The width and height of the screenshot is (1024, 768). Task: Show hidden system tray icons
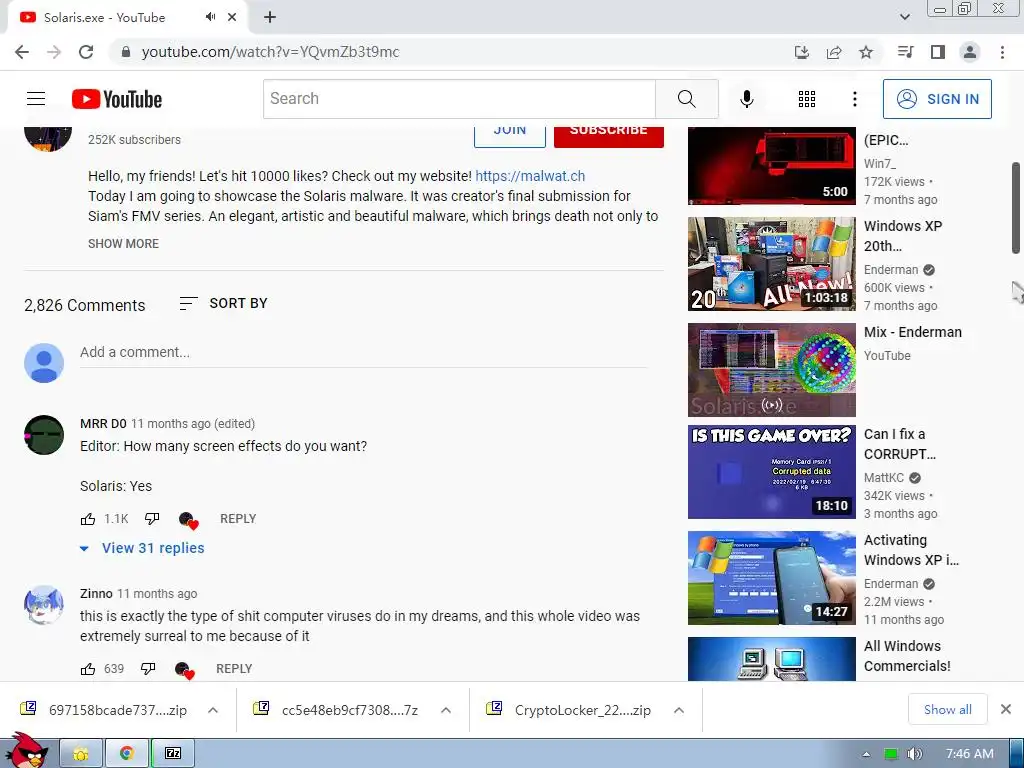point(867,754)
